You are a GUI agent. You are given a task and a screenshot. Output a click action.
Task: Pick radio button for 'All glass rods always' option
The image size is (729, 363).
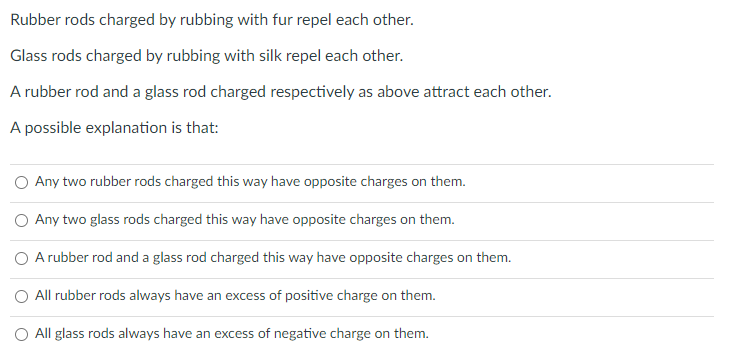pos(21,335)
